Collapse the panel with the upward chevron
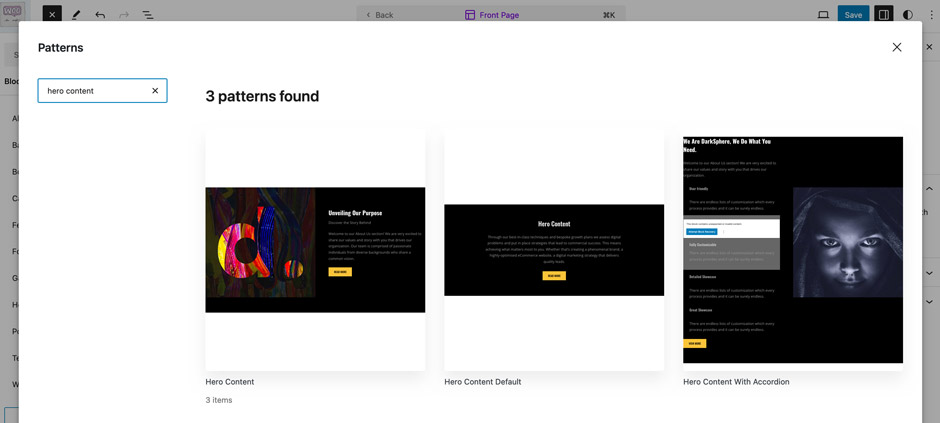940x423 pixels. [929, 188]
